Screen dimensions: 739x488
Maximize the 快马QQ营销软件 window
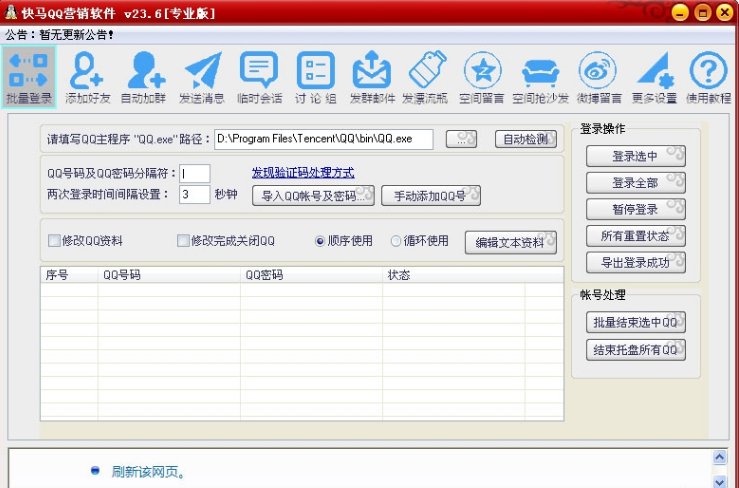click(703, 12)
